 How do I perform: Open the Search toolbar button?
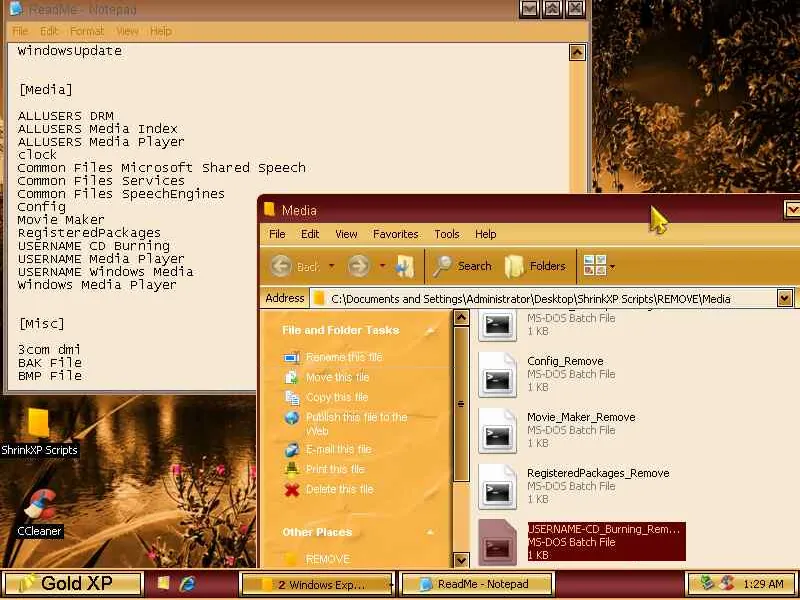[462, 266]
